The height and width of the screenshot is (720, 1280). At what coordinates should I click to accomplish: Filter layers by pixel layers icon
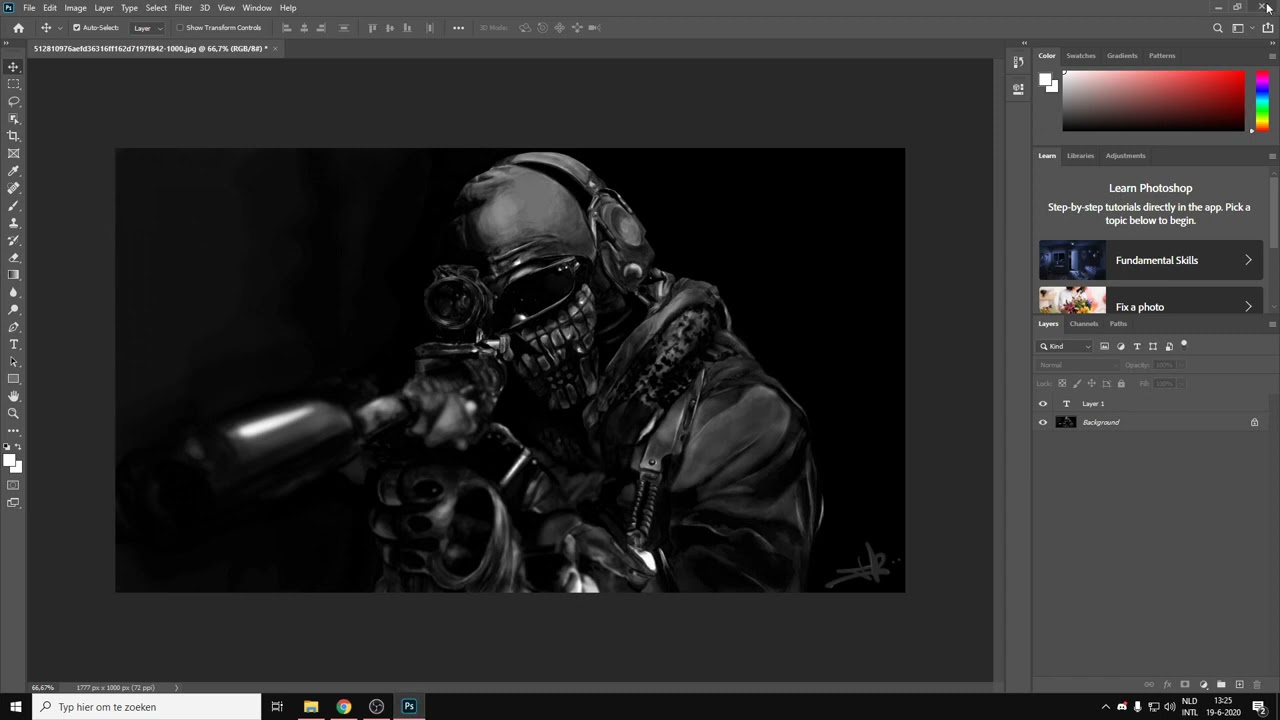1104,346
